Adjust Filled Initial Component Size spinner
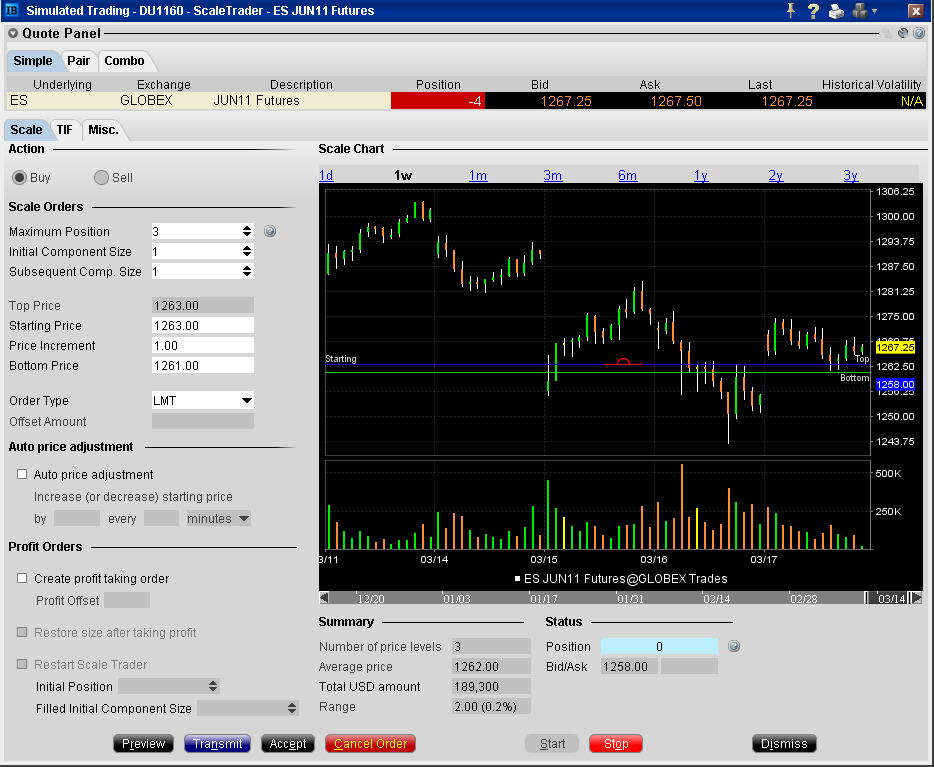 292,708
